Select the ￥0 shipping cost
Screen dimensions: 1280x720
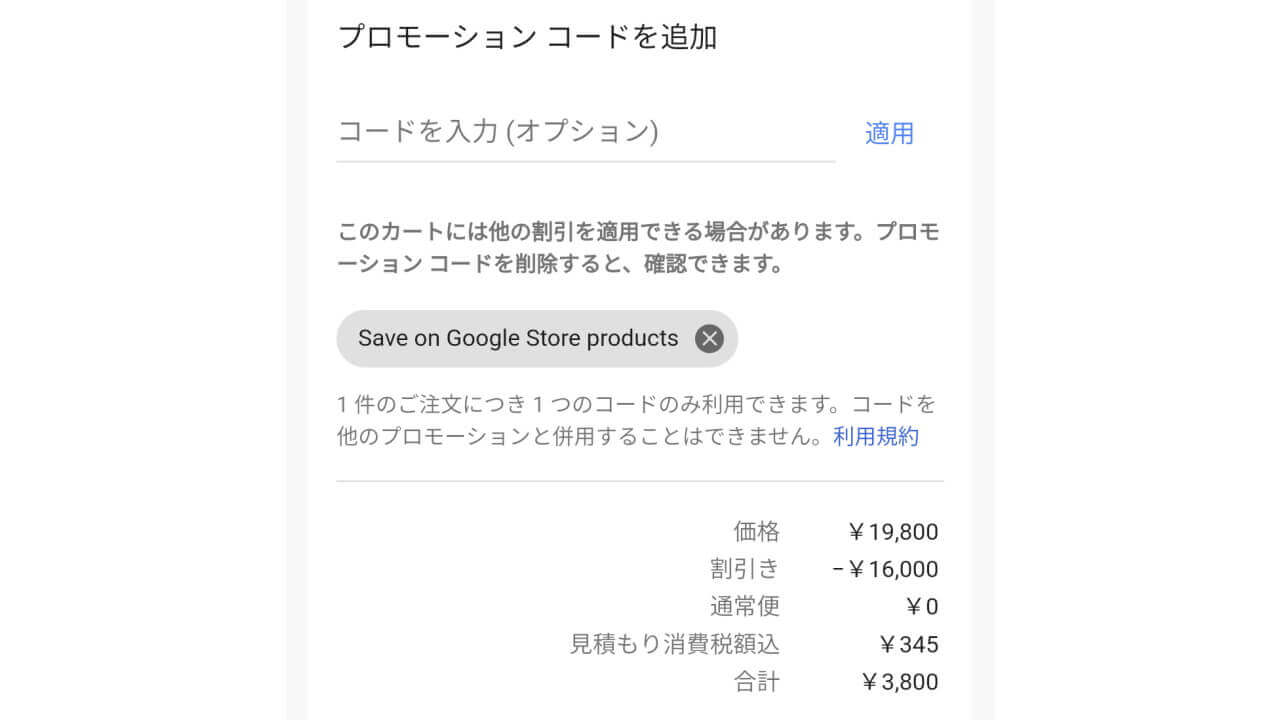click(921, 606)
